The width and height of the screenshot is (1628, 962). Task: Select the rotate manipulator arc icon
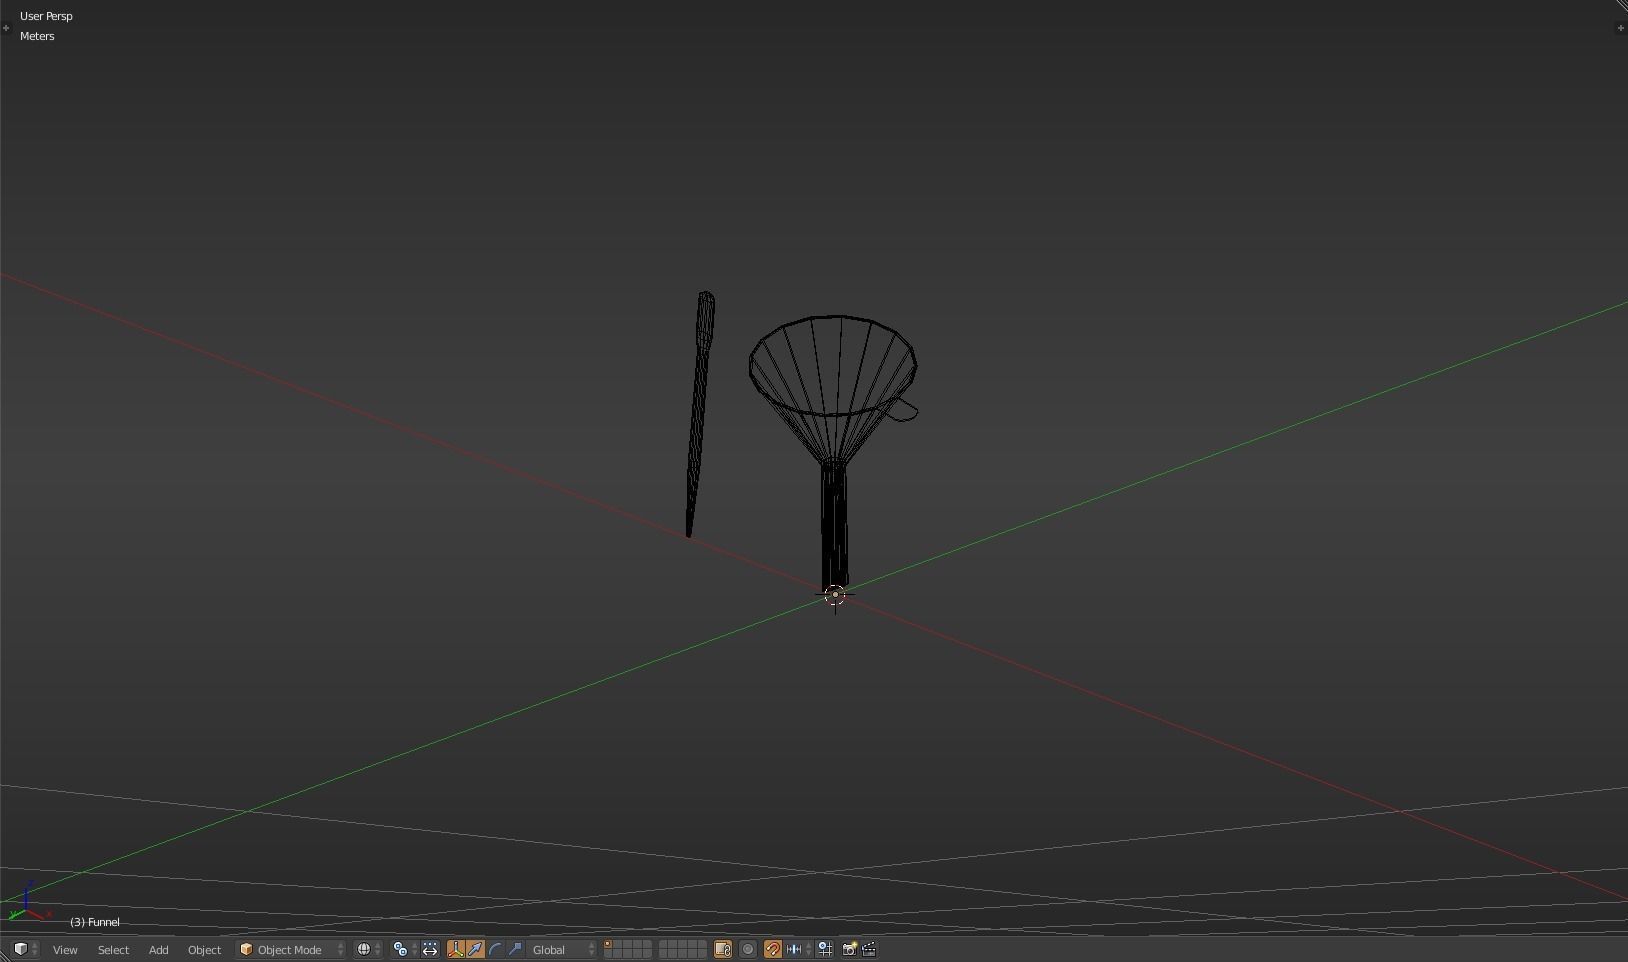tap(495, 950)
